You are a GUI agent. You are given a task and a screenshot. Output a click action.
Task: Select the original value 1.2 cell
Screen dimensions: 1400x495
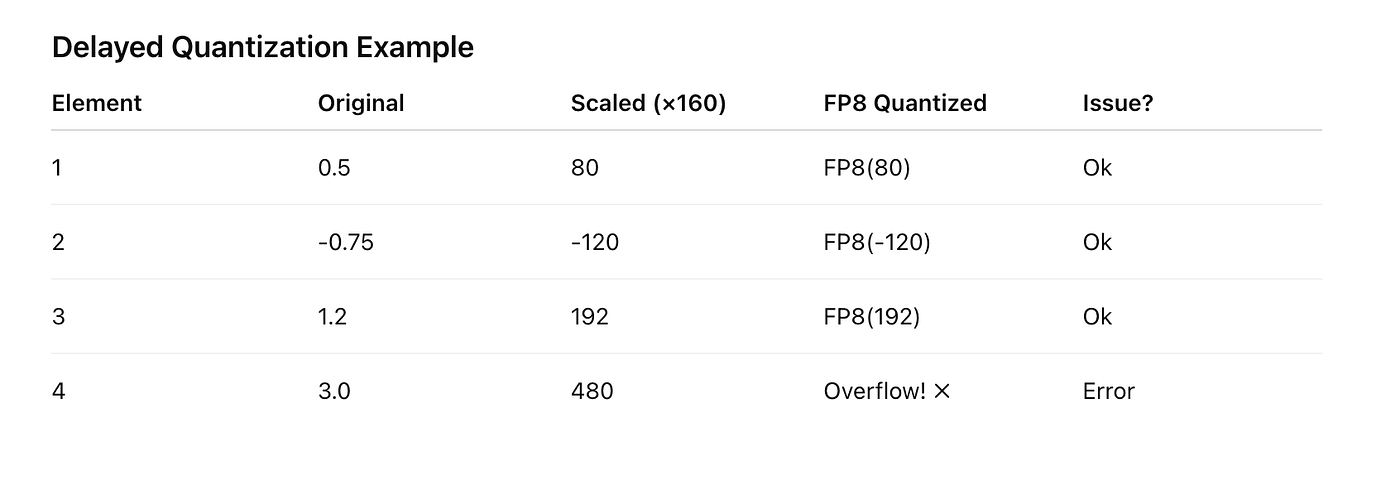point(333,317)
